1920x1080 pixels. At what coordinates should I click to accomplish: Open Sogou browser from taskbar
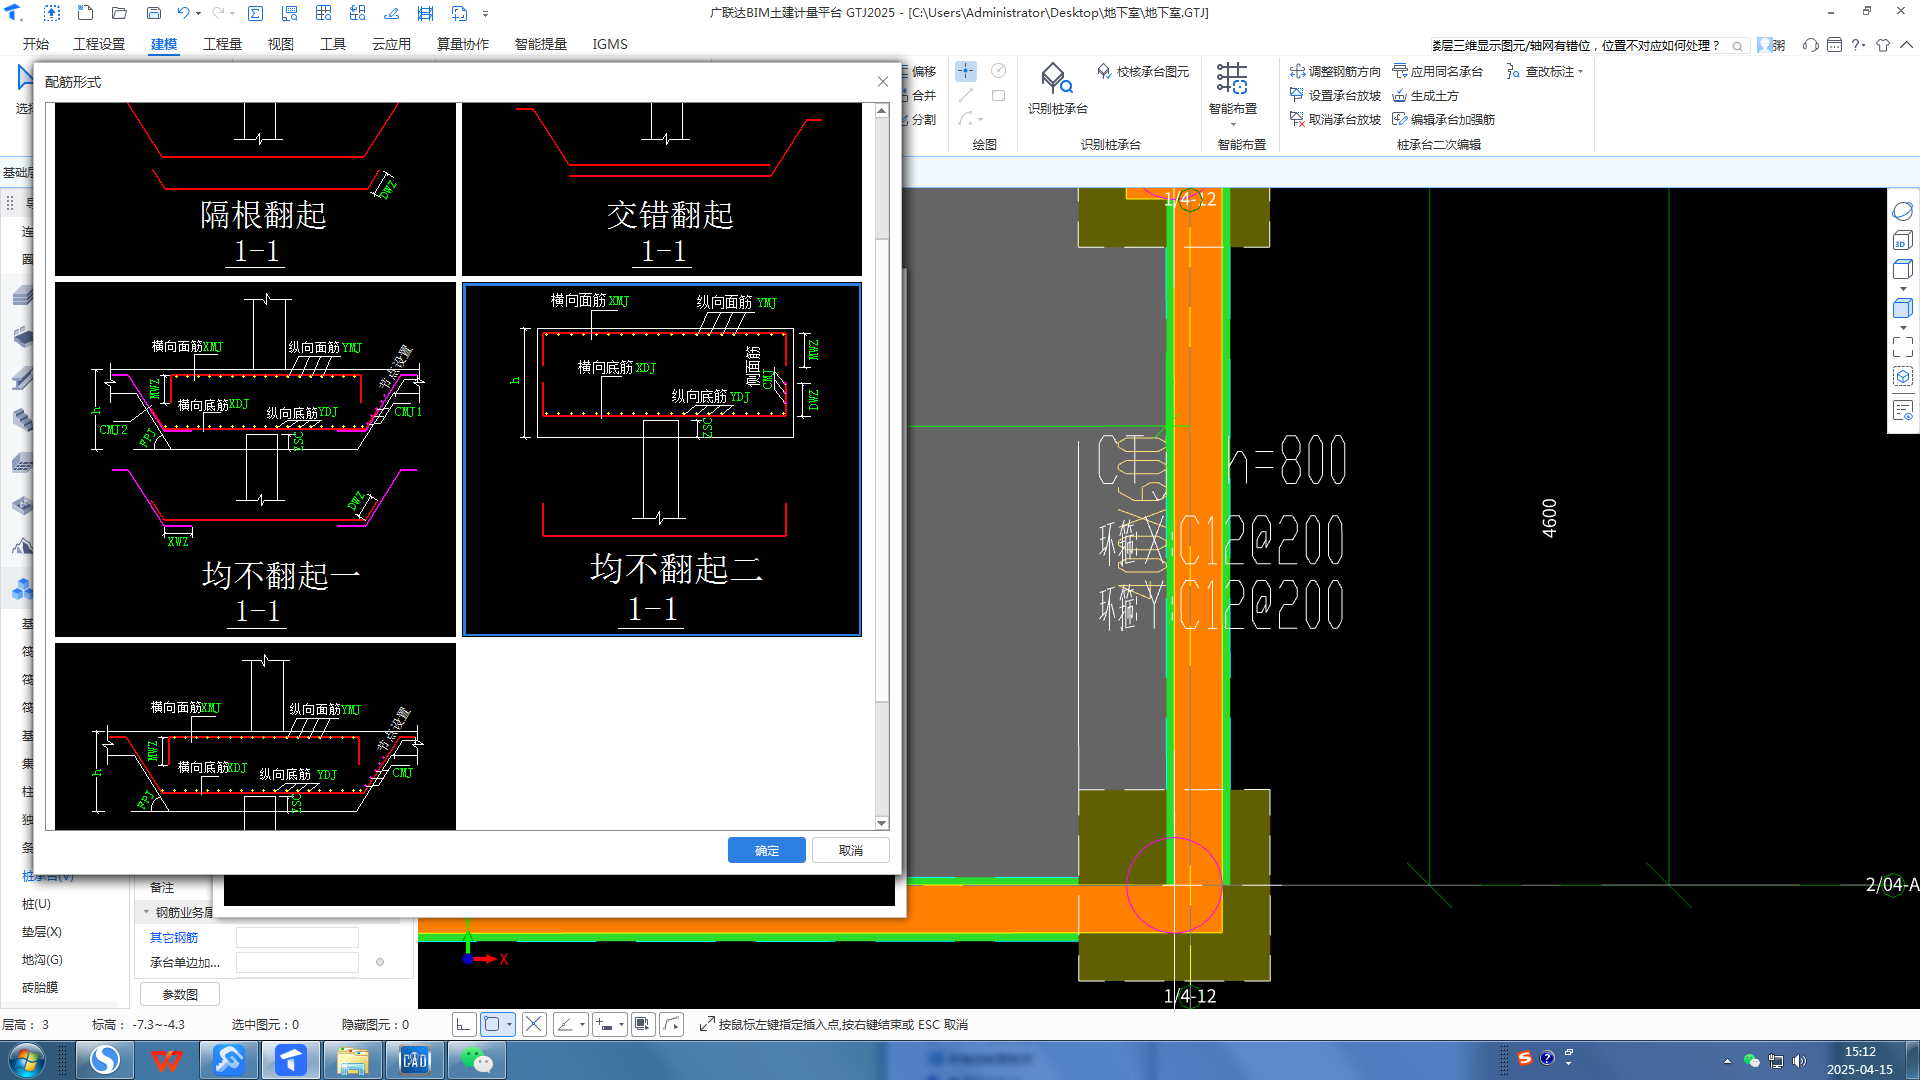click(x=104, y=1060)
